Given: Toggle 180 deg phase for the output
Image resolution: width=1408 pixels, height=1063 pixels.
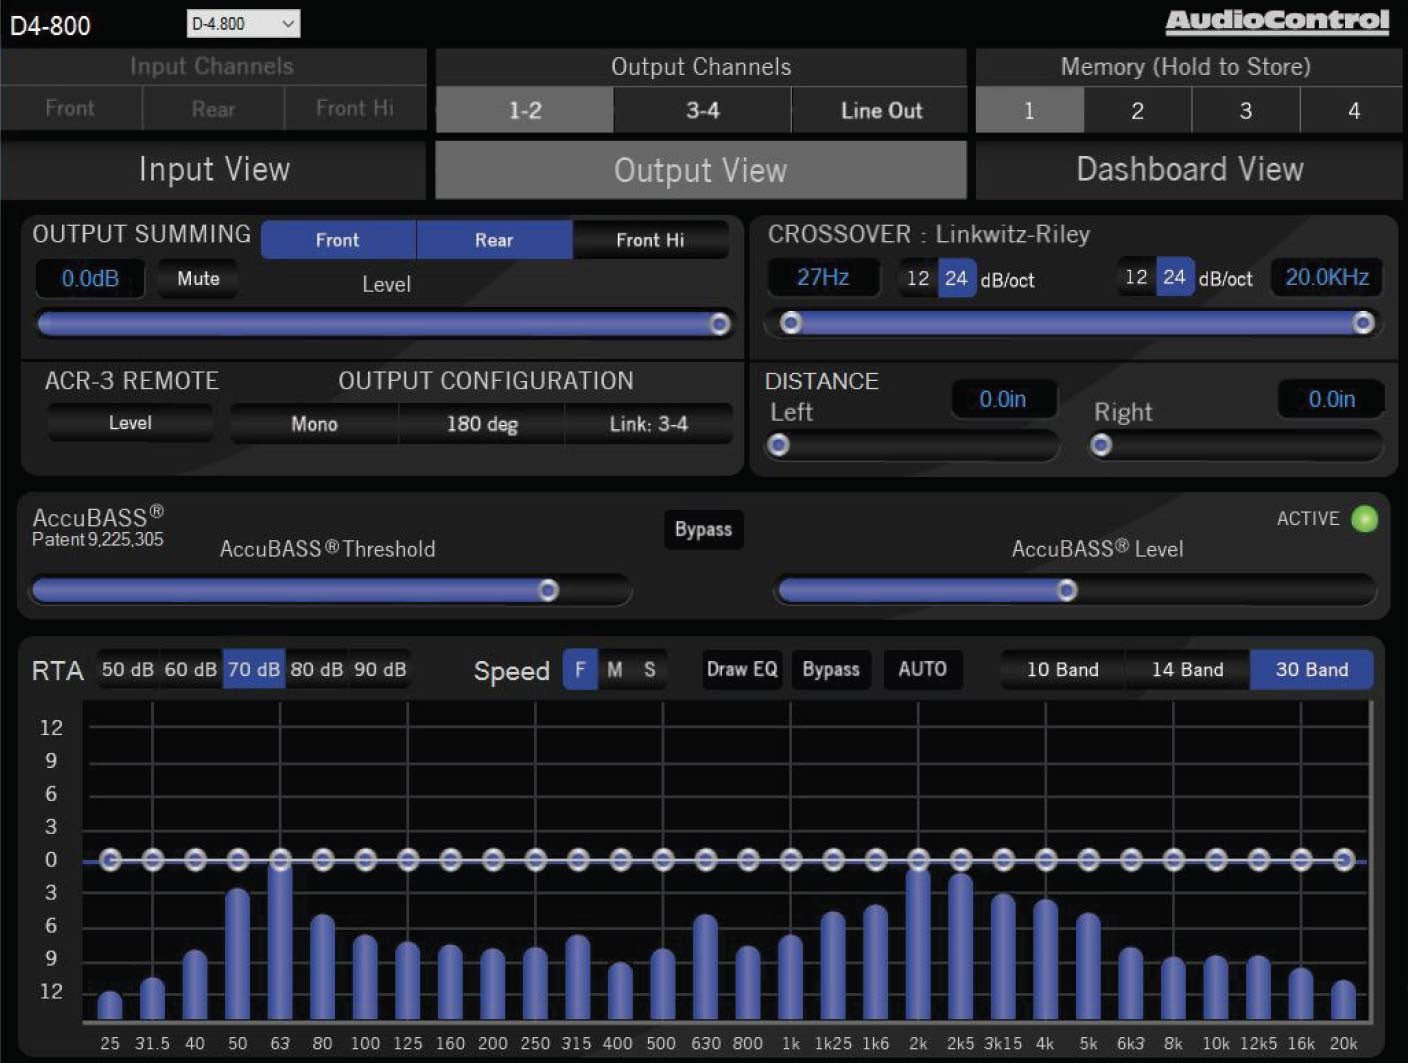Looking at the screenshot, I should (x=482, y=424).
